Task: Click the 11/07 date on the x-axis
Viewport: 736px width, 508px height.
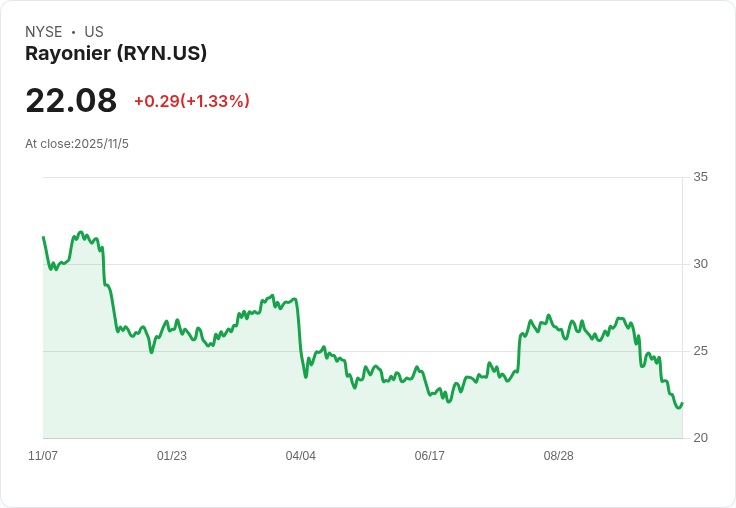Action: (43, 456)
